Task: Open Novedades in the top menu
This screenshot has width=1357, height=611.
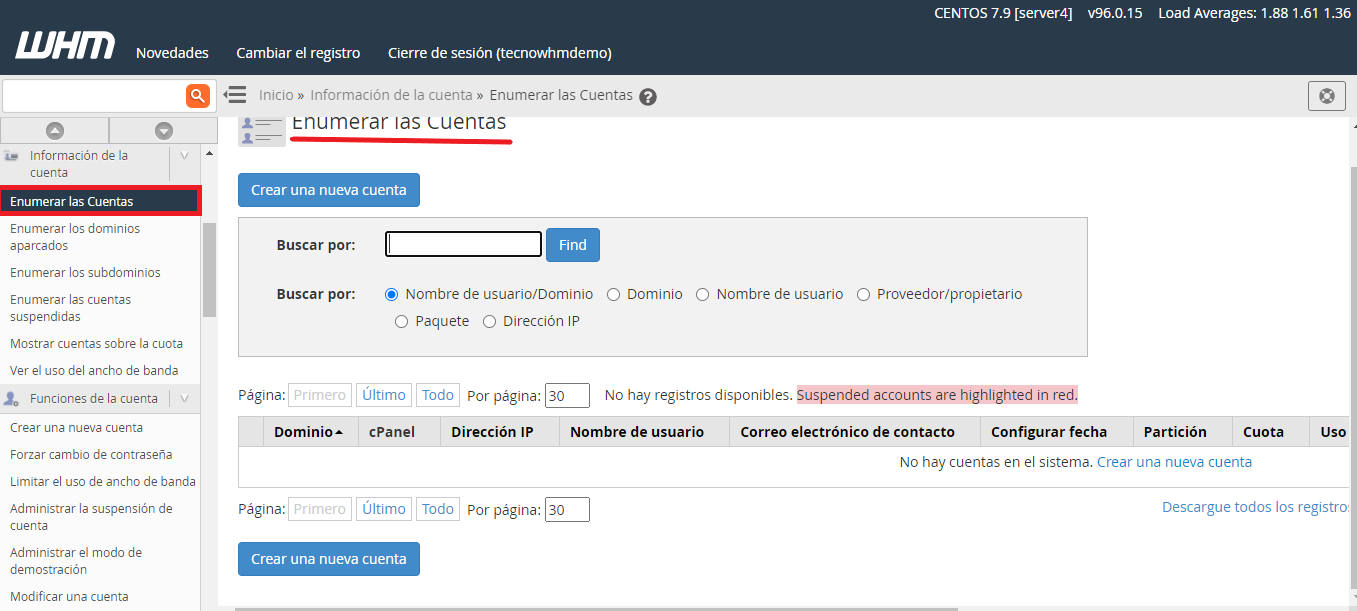Action: tap(172, 53)
